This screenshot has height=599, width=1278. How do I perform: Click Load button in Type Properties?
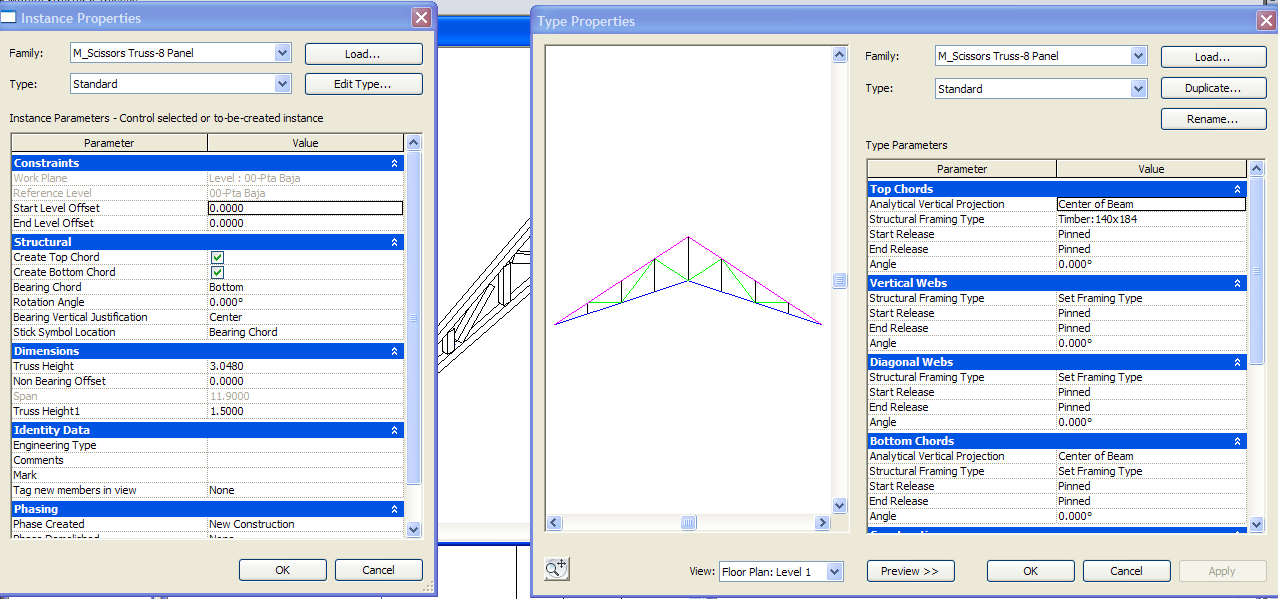[1213, 57]
